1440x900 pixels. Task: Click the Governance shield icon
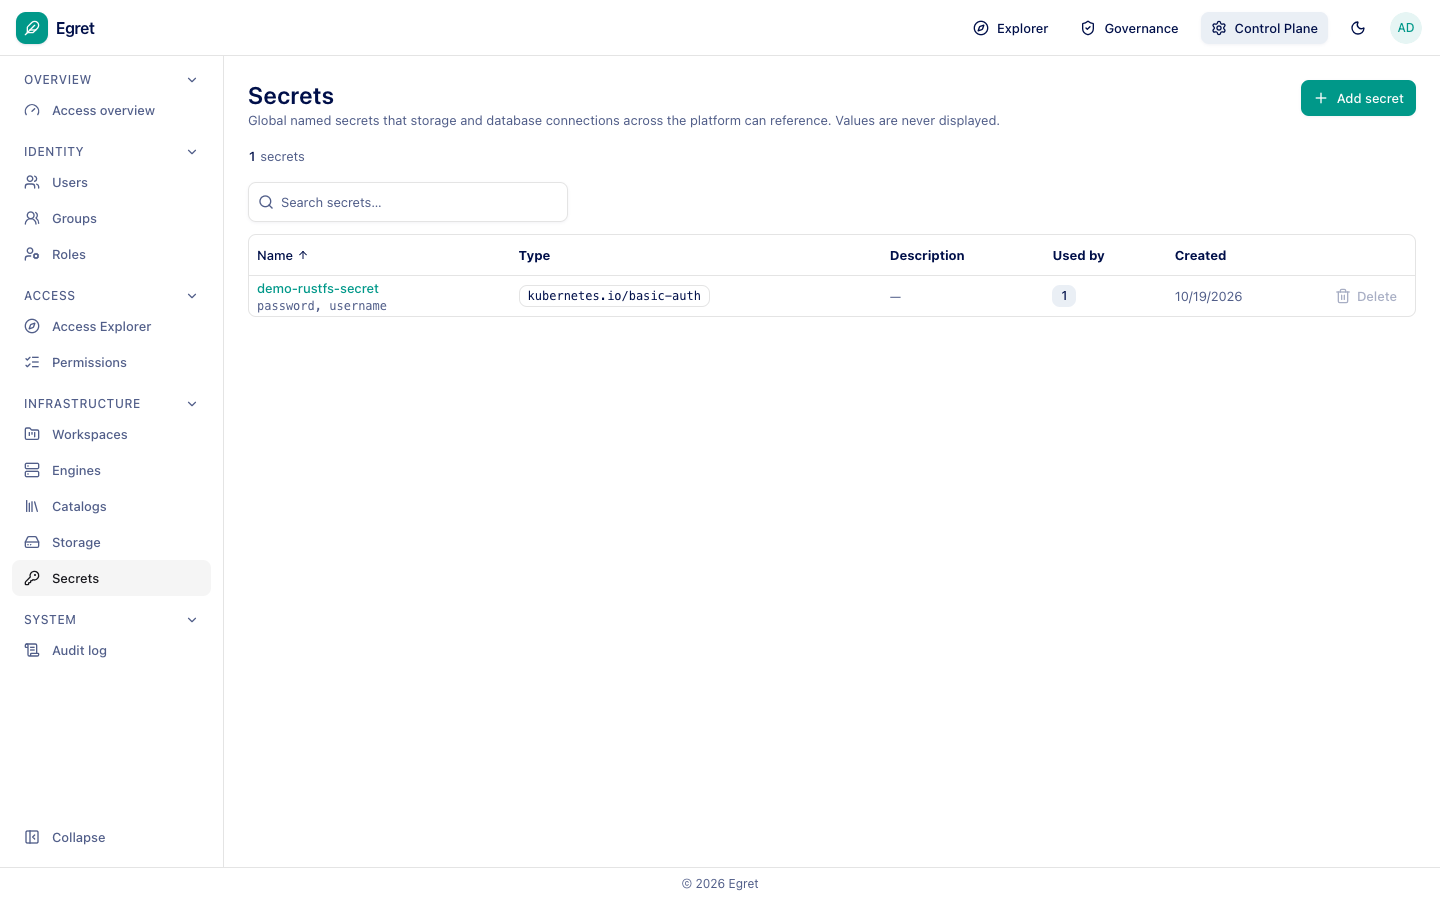[x=1088, y=28]
